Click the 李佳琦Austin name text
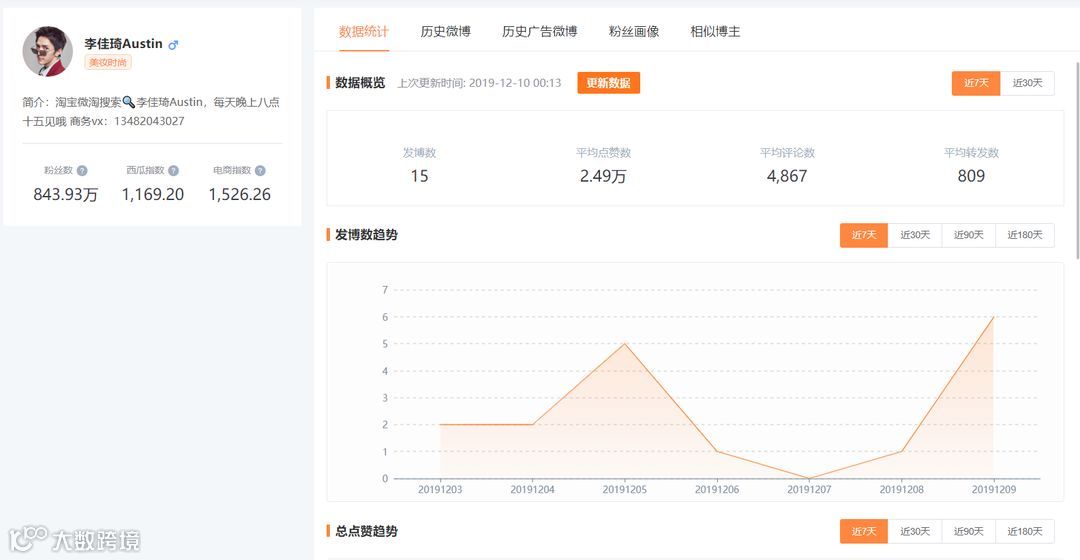The width and height of the screenshot is (1080, 560). (123, 44)
